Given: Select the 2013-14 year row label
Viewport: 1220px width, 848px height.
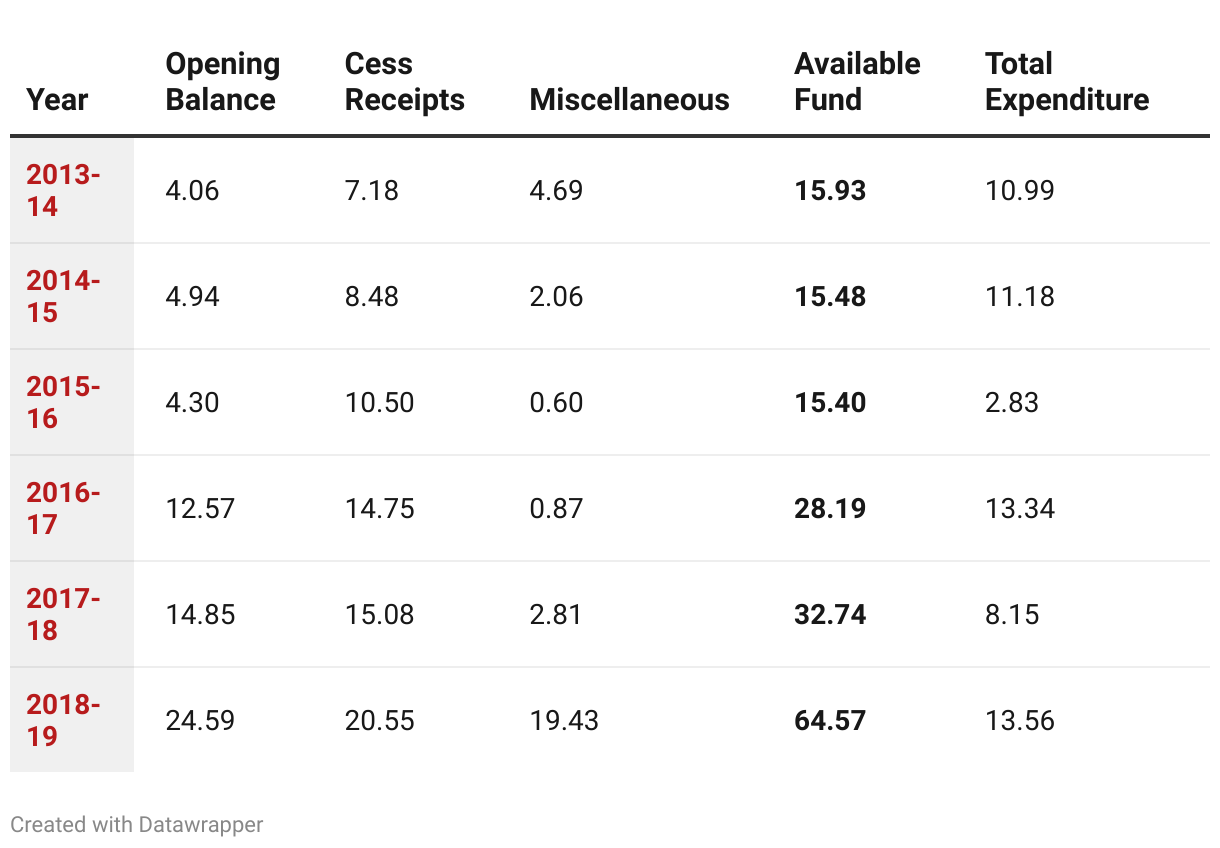Looking at the screenshot, I should click(x=63, y=190).
